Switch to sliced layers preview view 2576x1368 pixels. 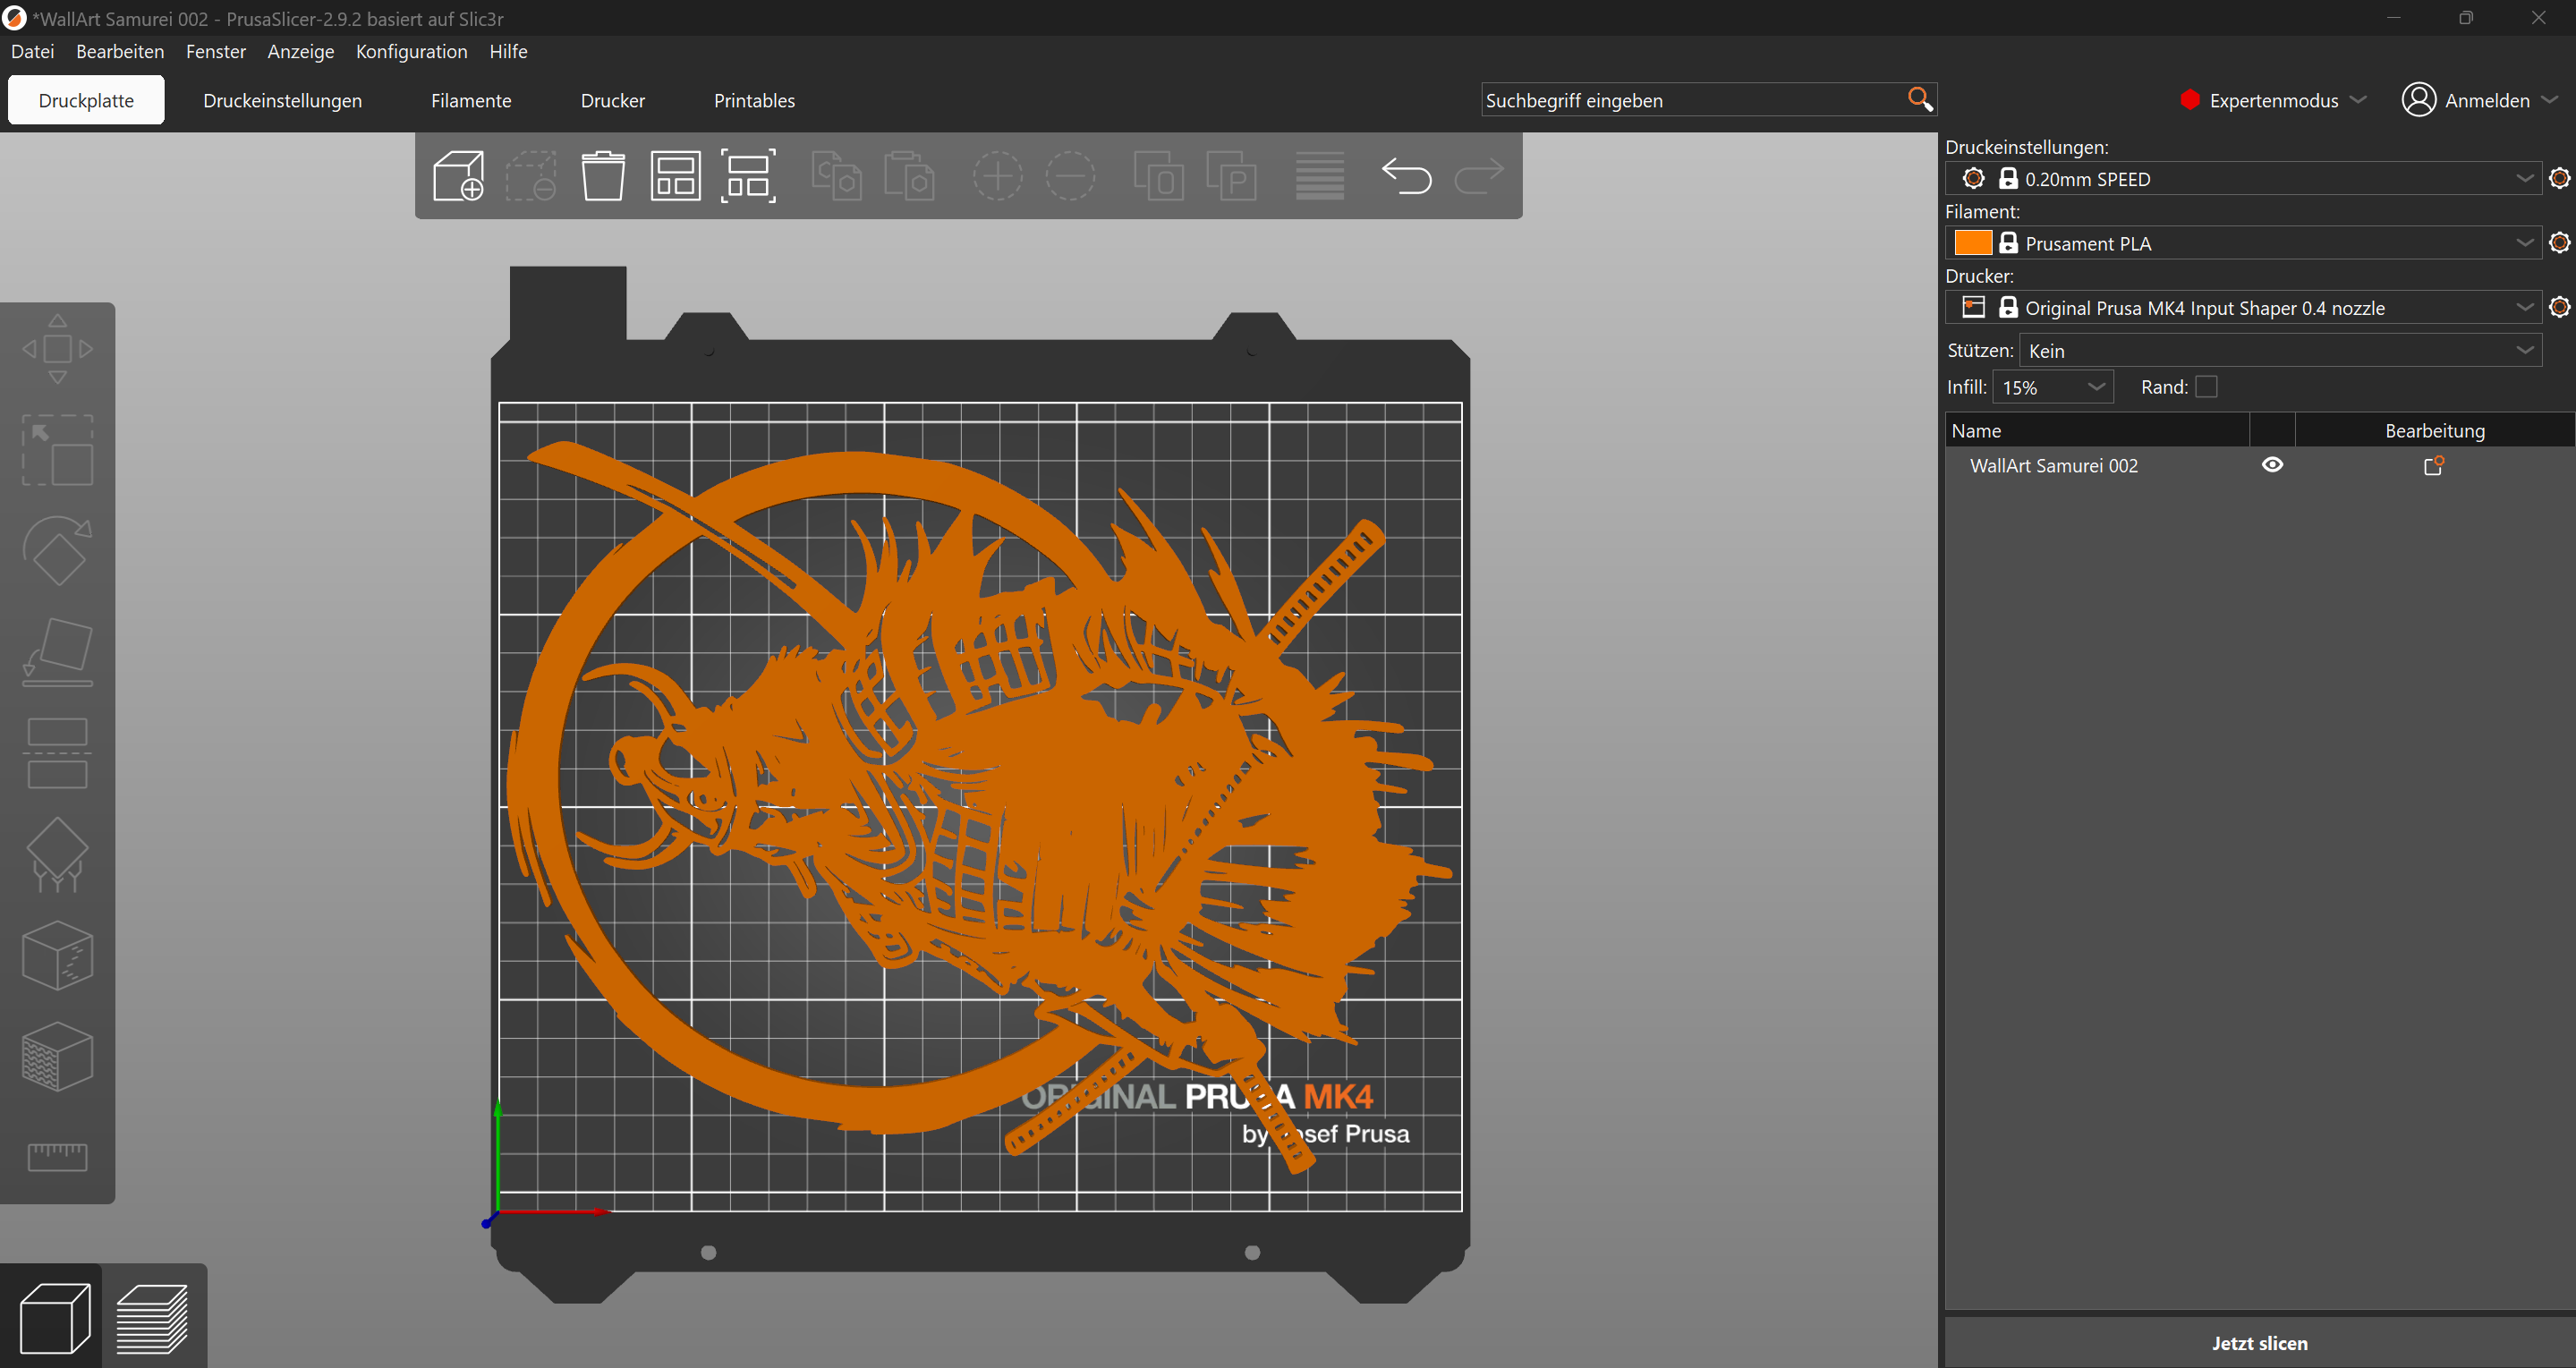pyautogui.click(x=153, y=1318)
